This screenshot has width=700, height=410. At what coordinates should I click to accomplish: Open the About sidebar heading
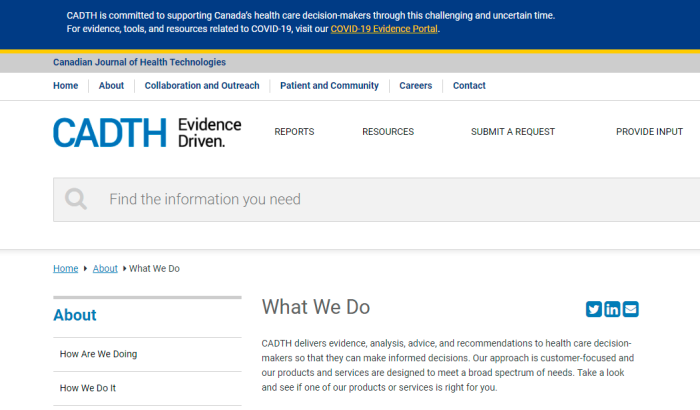[x=75, y=315]
